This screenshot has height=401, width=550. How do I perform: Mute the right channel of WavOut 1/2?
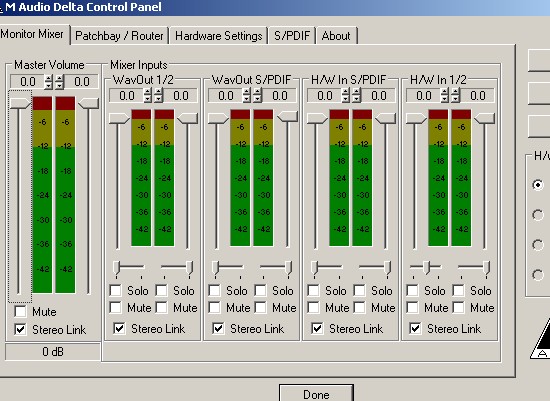click(x=161, y=308)
